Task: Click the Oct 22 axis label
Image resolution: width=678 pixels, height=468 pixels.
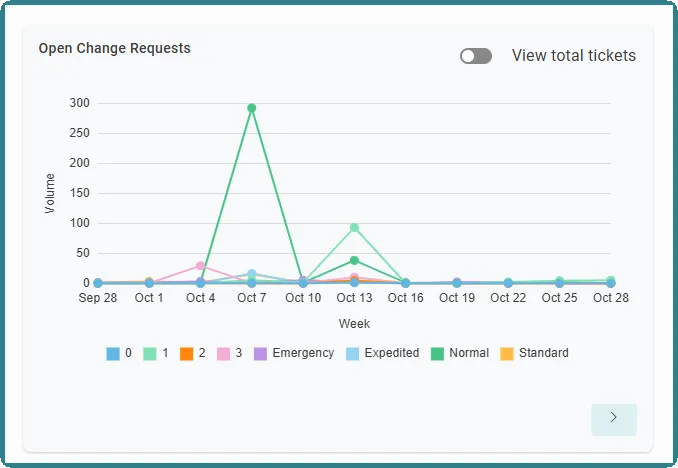Action: pyautogui.click(x=508, y=298)
